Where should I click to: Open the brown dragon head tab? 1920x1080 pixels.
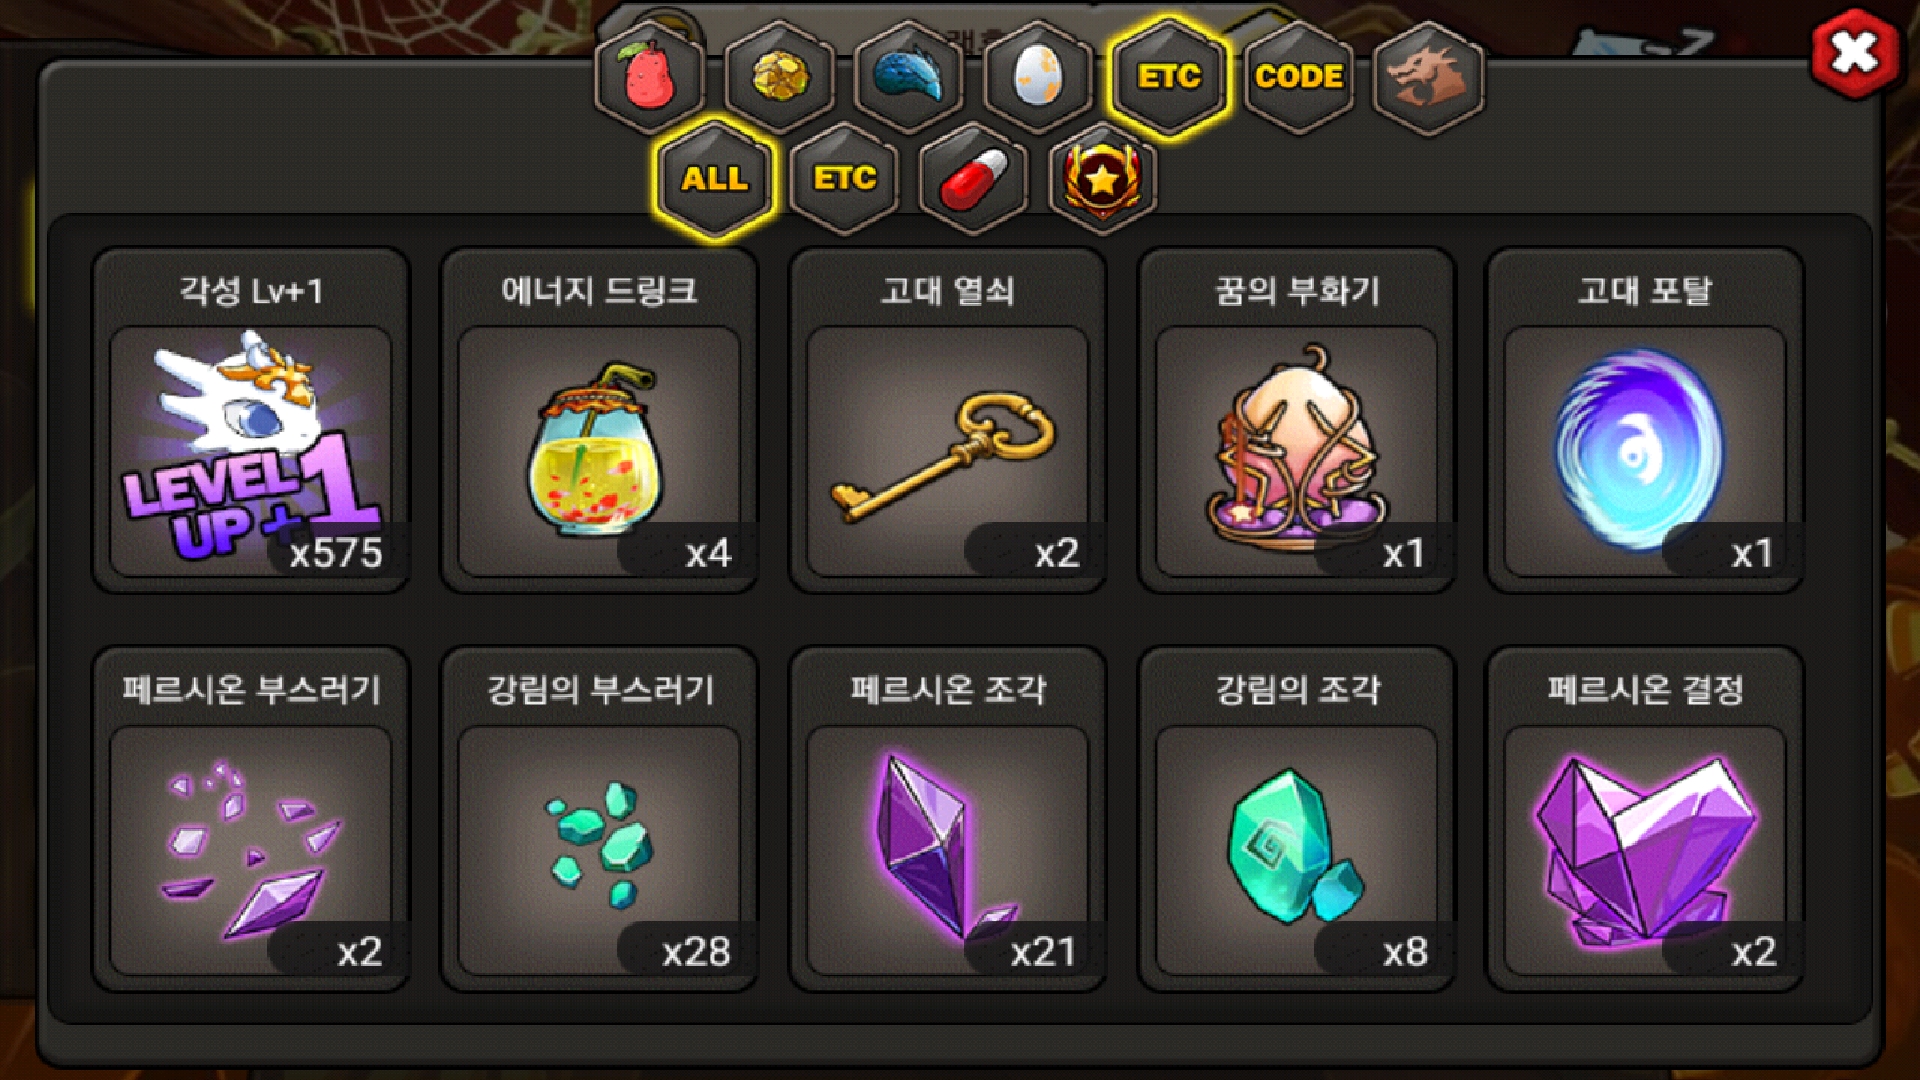tap(1428, 77)
